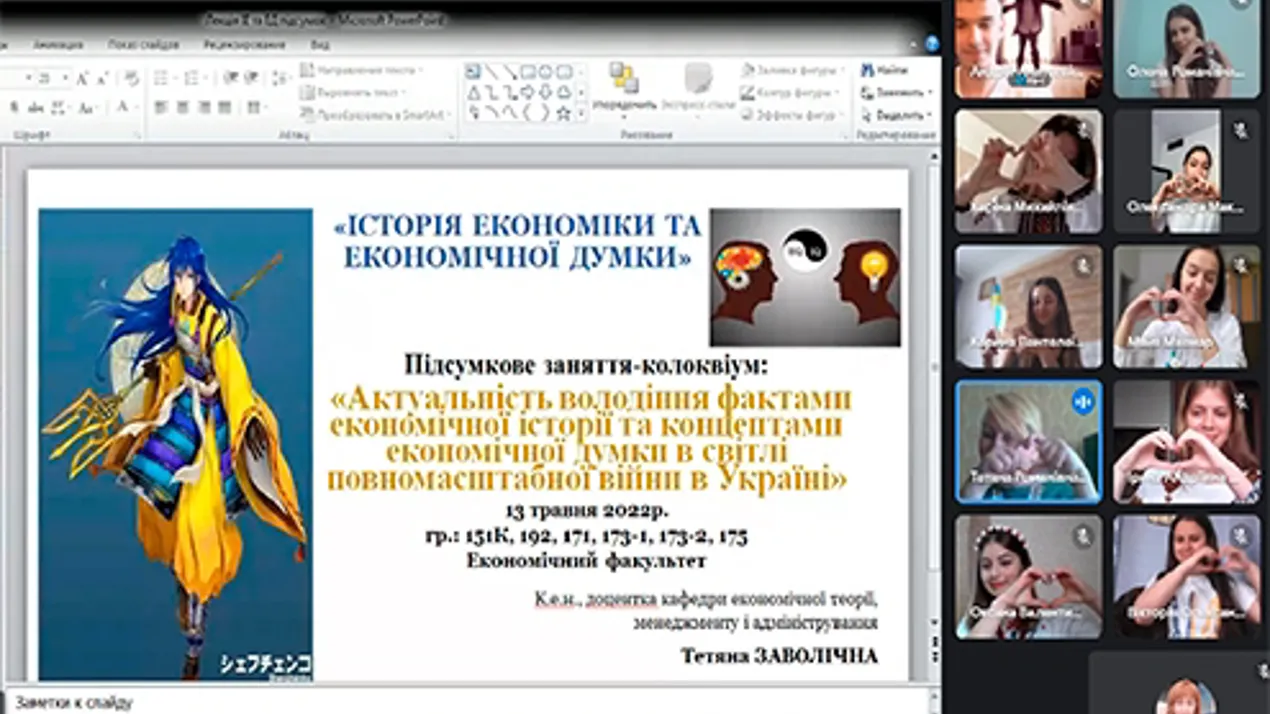Toggle text Shadow formatting
The image size is (1270, 714).
(14, 107)
